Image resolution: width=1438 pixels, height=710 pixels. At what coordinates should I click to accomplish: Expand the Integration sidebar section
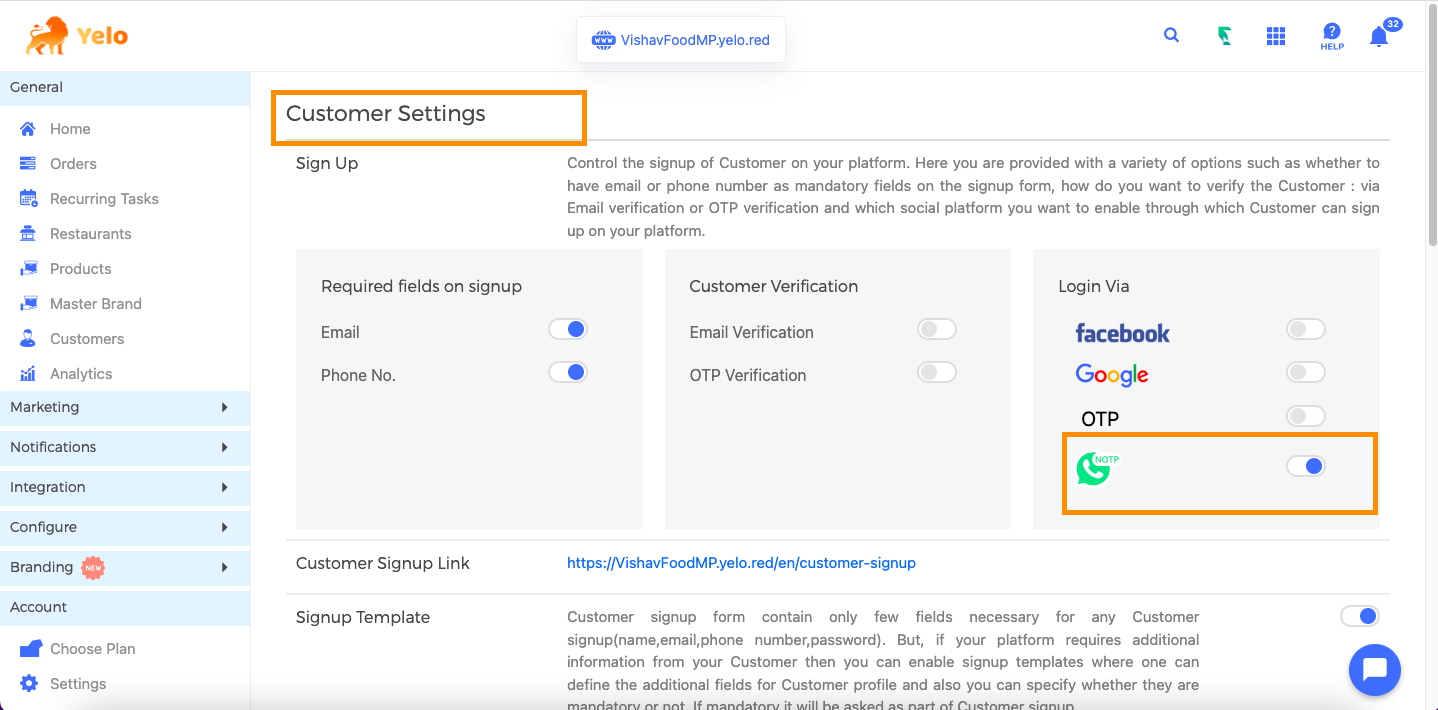point(125,487)
